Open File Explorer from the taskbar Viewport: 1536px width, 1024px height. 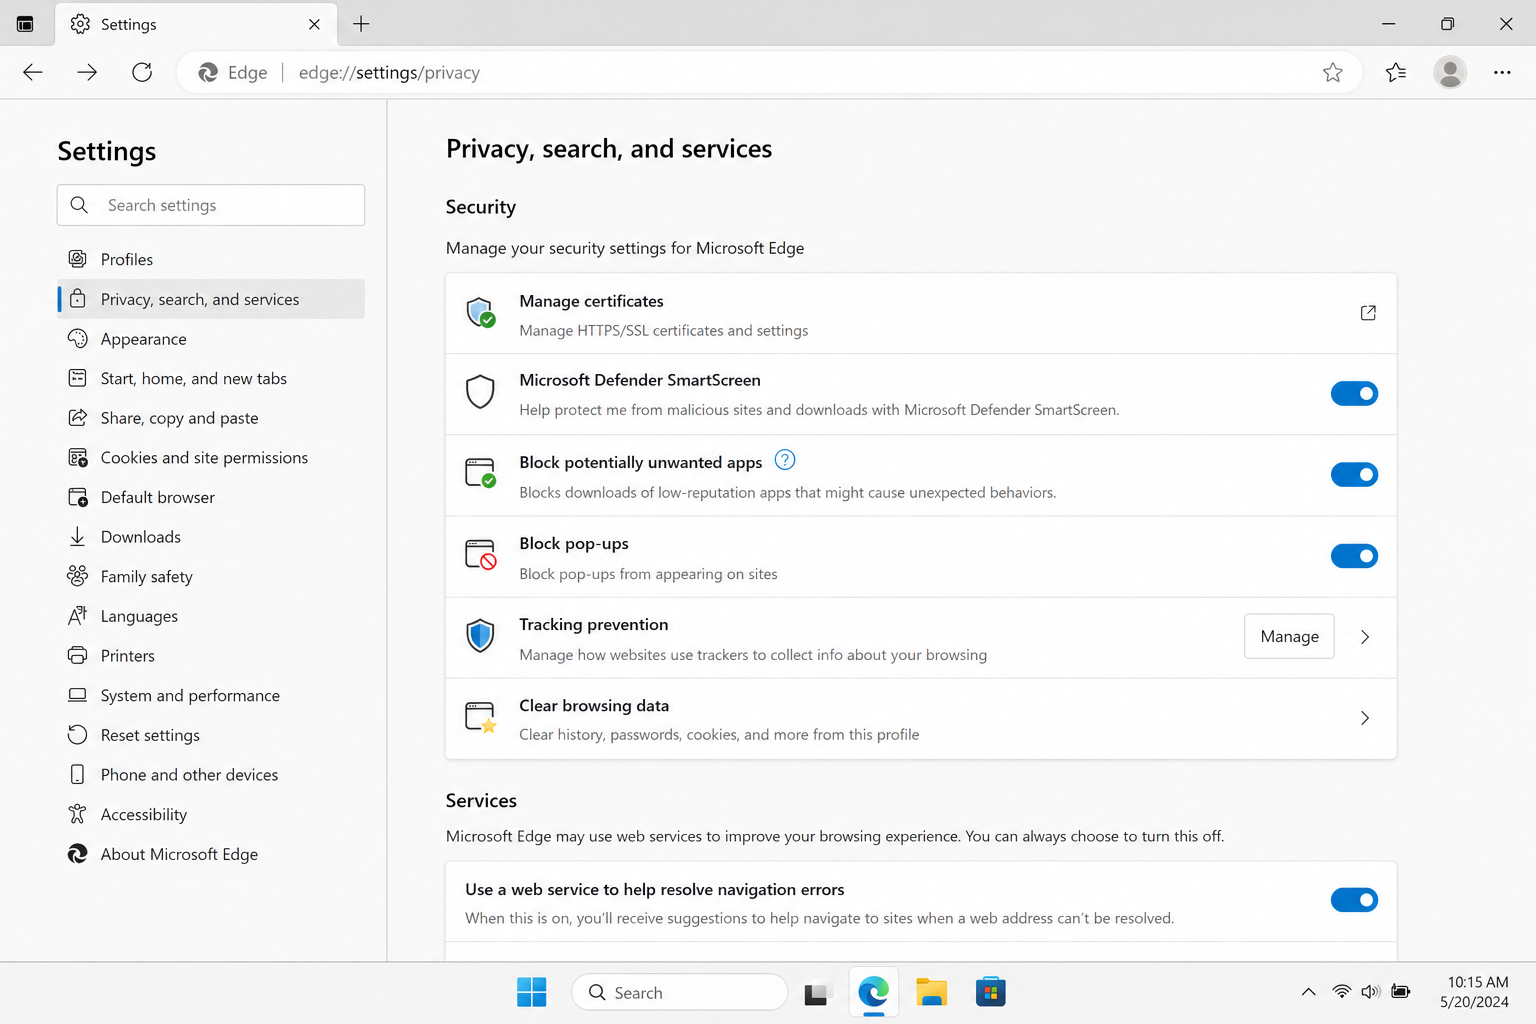coord(931,992)
